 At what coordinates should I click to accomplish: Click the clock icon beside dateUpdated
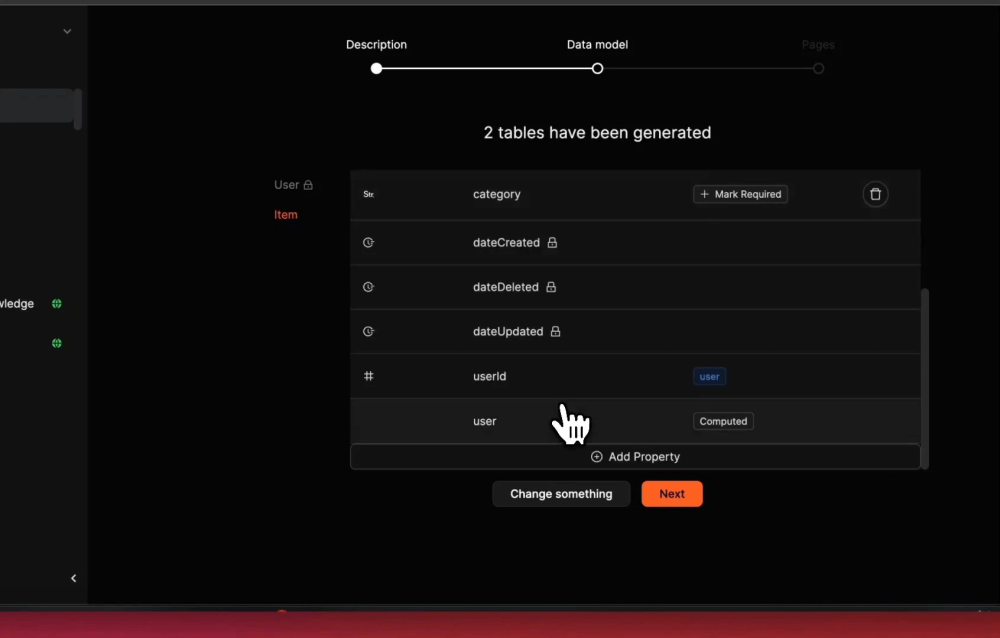[369, 331]
